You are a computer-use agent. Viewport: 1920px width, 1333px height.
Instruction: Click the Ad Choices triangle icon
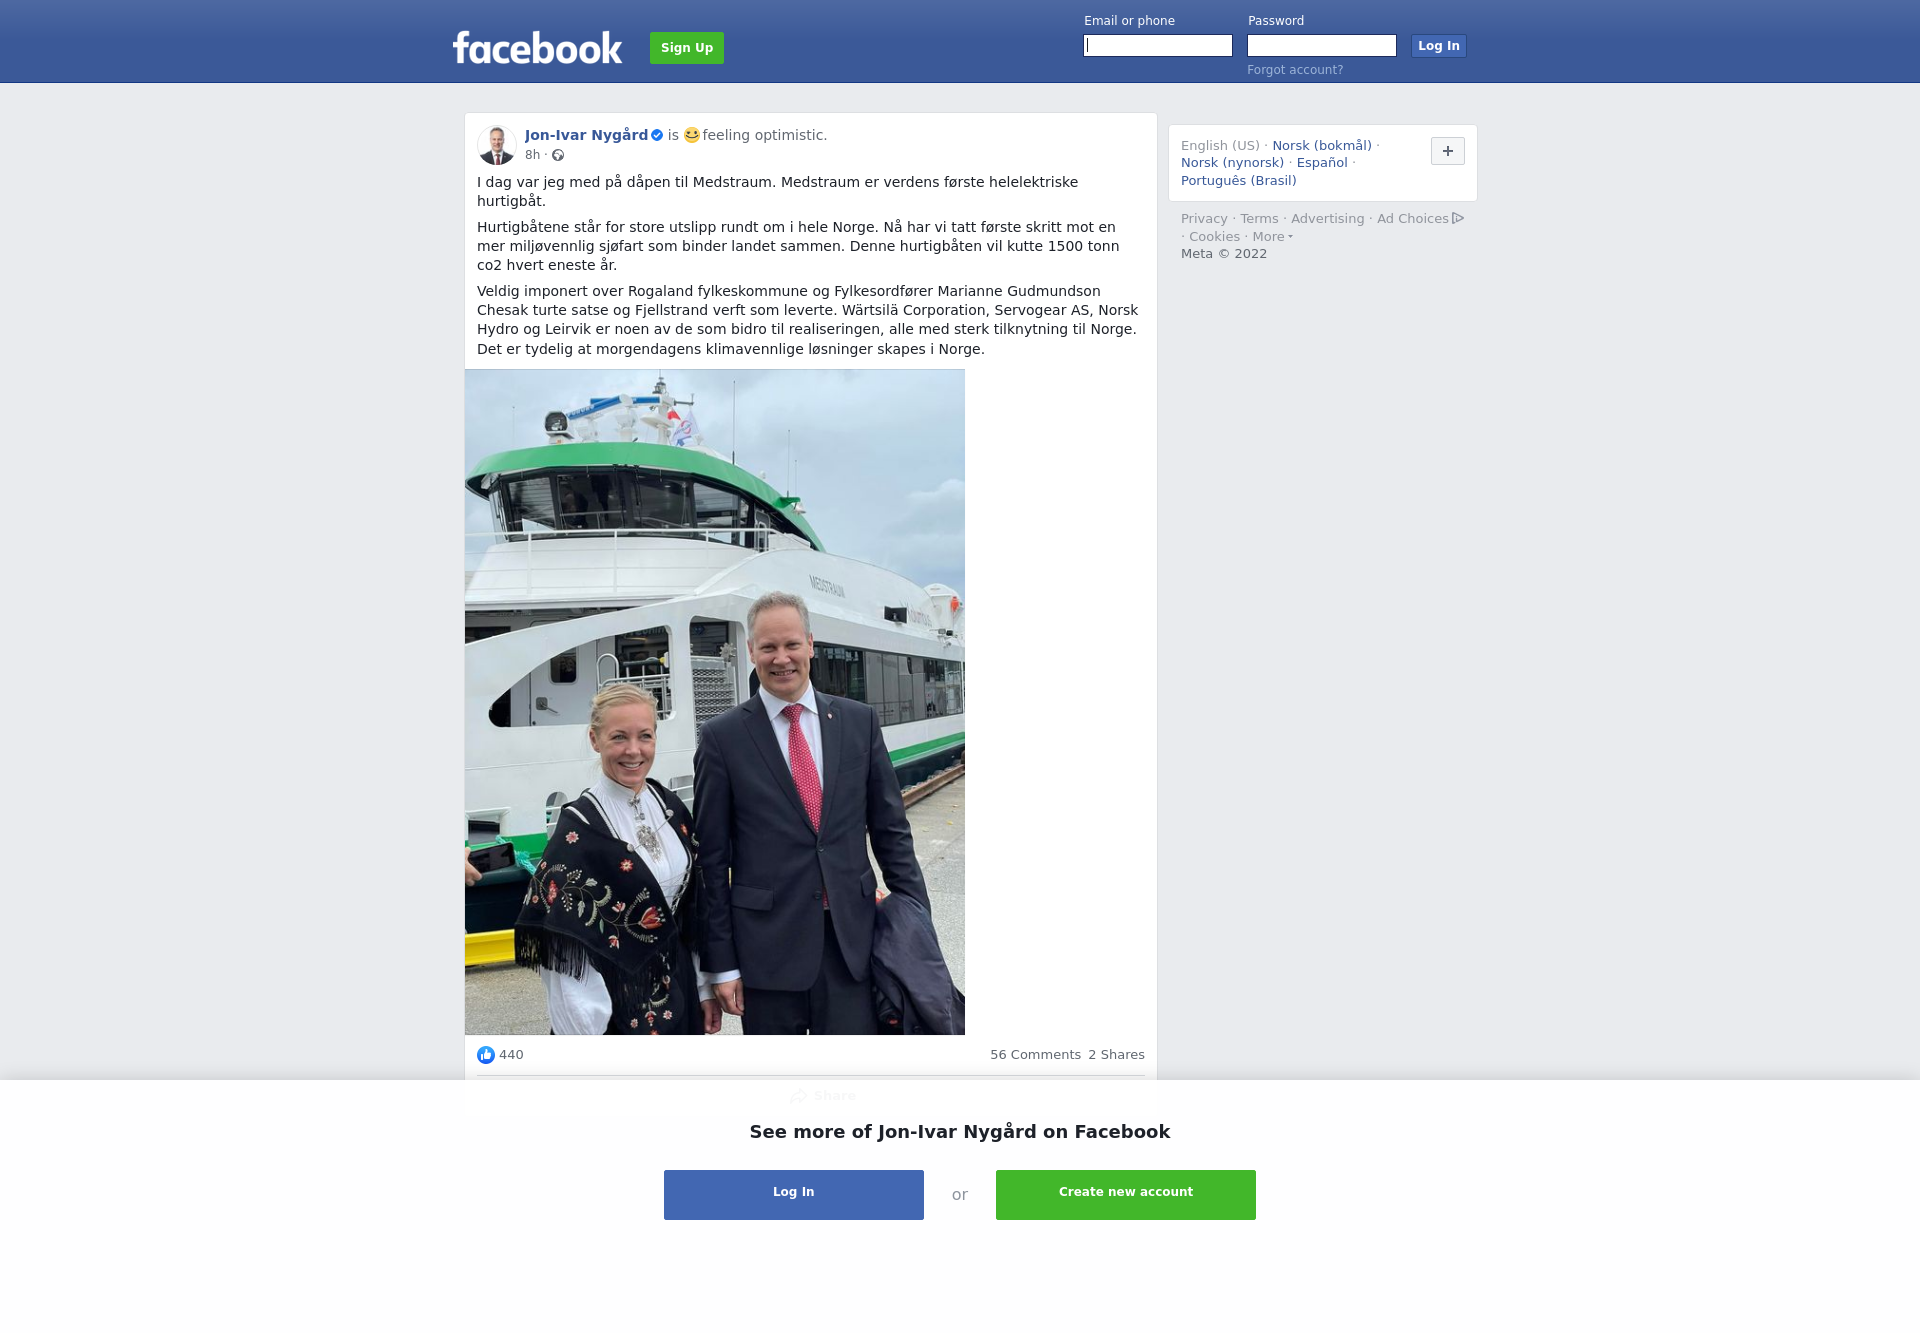(x=1458, y=218)
